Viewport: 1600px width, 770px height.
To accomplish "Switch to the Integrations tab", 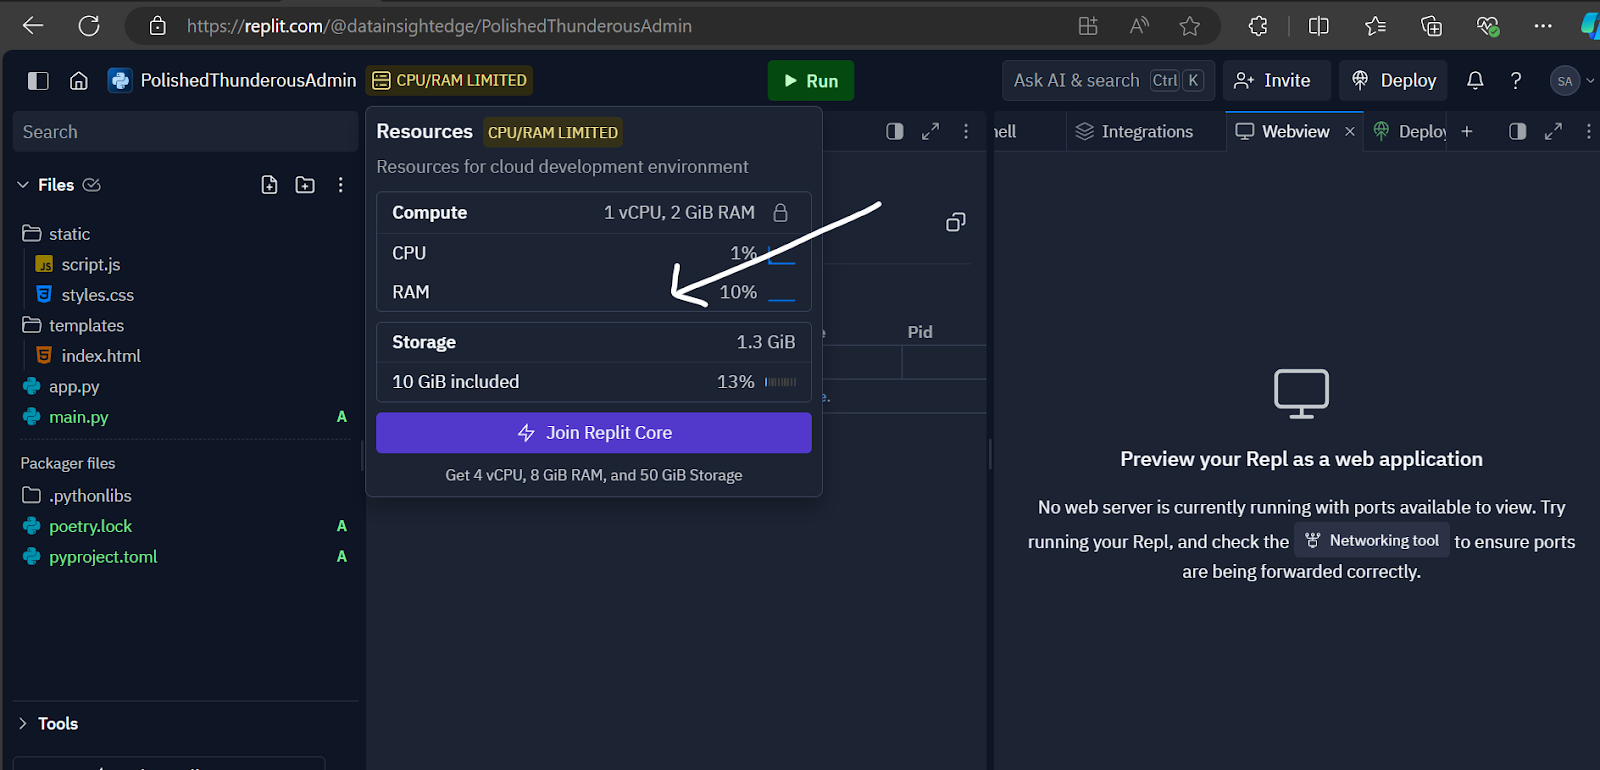I will (x=1135, y=131).
